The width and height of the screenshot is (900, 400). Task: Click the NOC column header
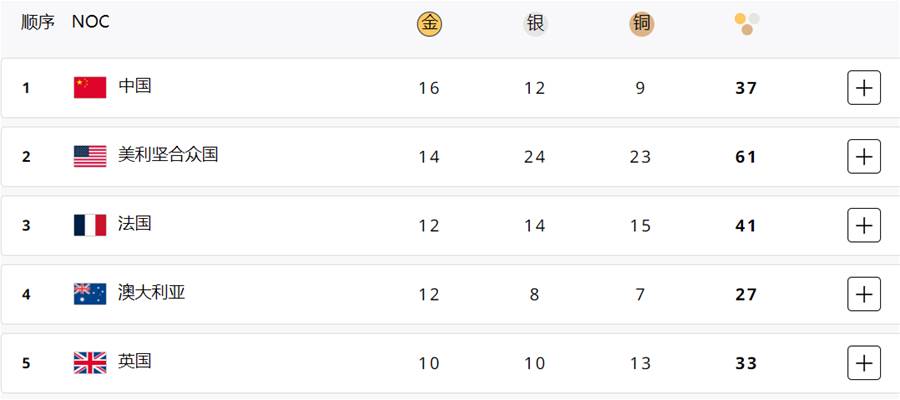pyautogui.click(x=91, y=22)
